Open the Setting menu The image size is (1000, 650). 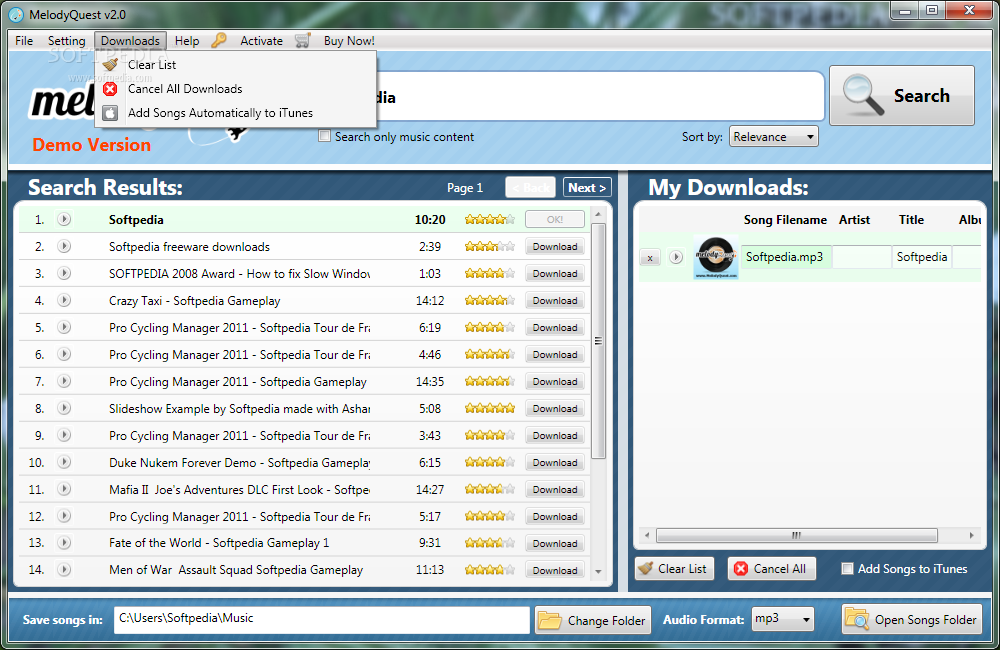(66, 40)
